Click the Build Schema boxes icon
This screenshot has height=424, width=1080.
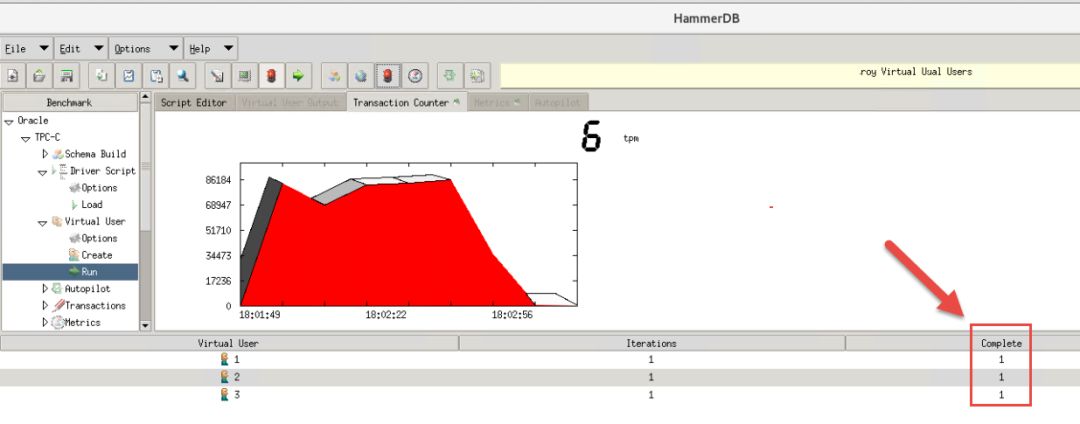click(333, 76)
